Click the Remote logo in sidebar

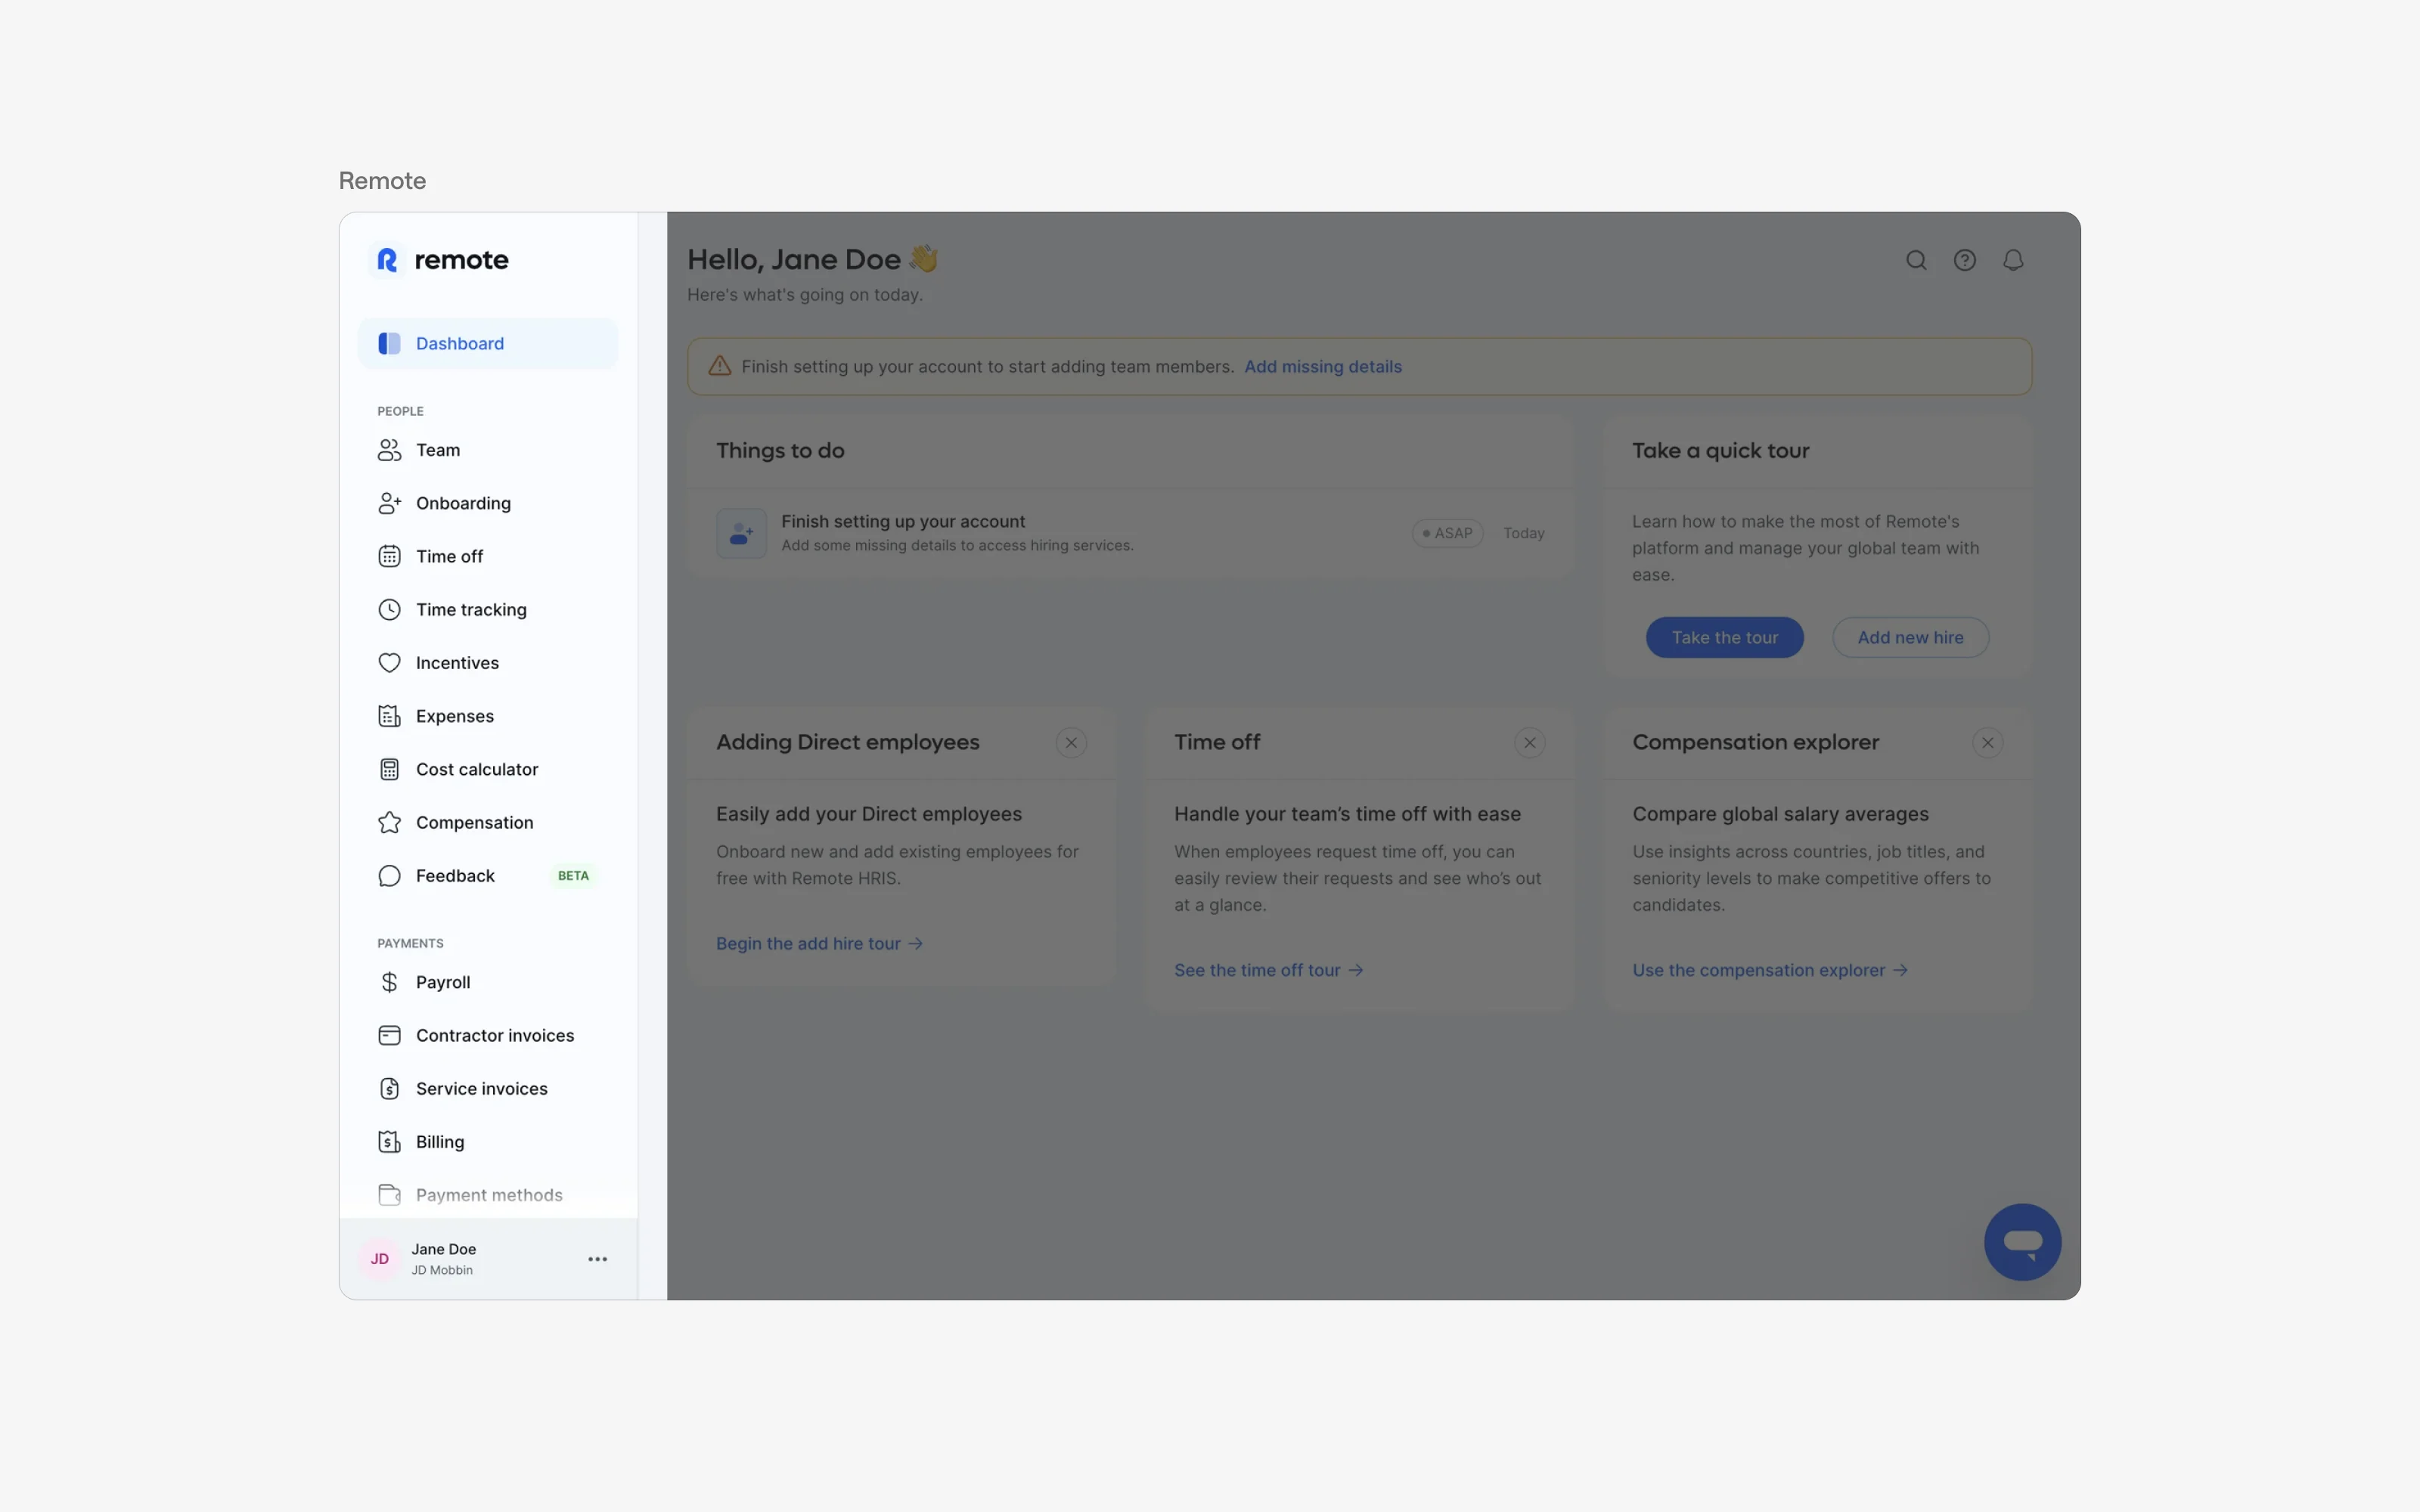(440, 259)
